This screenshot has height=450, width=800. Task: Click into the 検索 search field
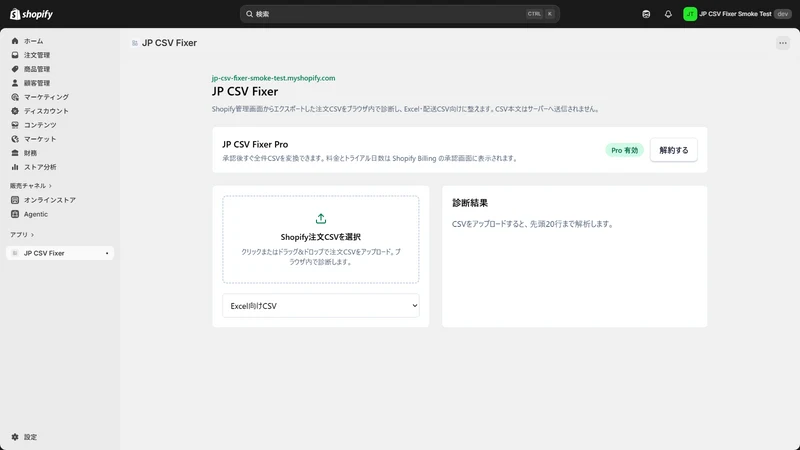pos(399,14)
